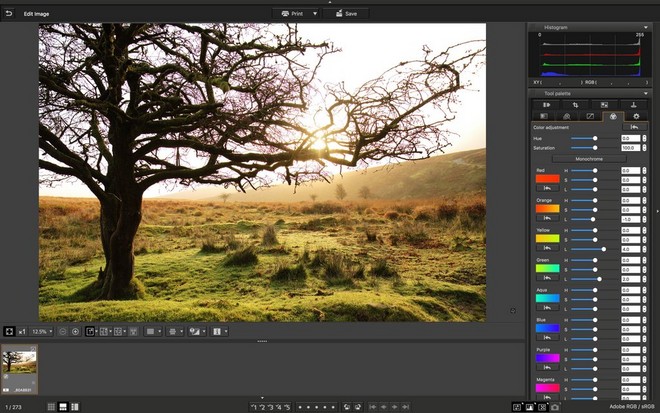This screenshot has width=660, height=413.
Task: Select the color adjustment tool tab
Action: coord(613,116)
